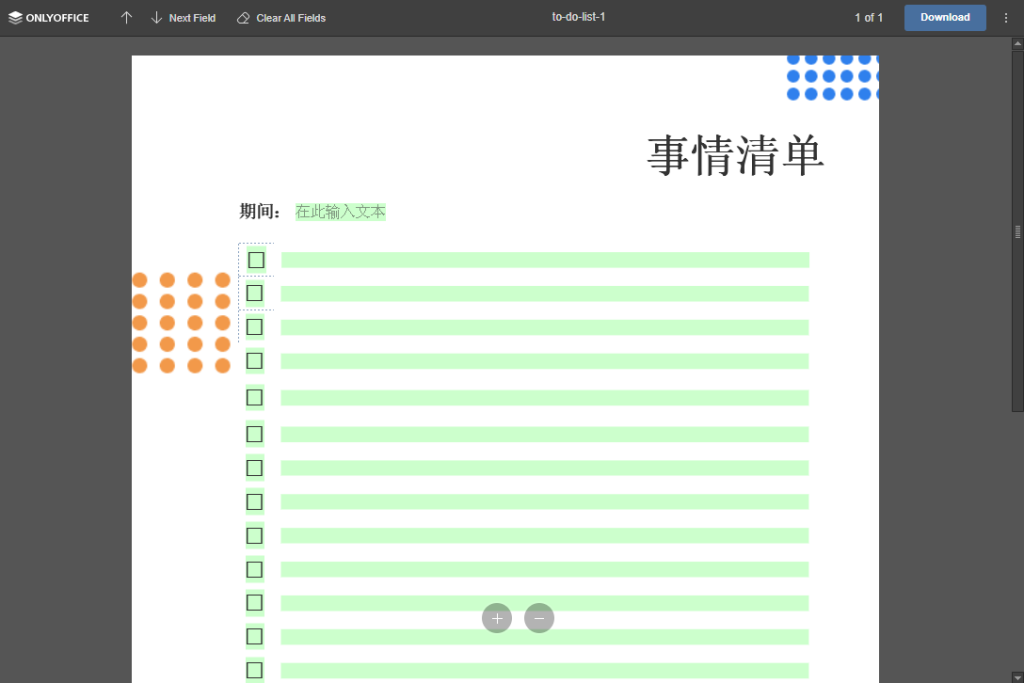Check the second to-do list checkbox
Image resolution: width=1024 pixels, height=683 pixels.
coord(255,292)
